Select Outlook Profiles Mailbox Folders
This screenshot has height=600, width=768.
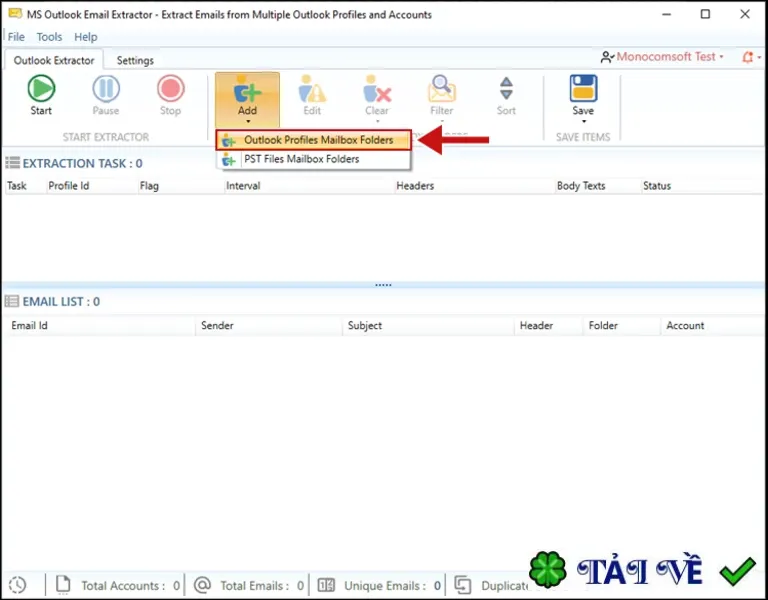point(313,140)
